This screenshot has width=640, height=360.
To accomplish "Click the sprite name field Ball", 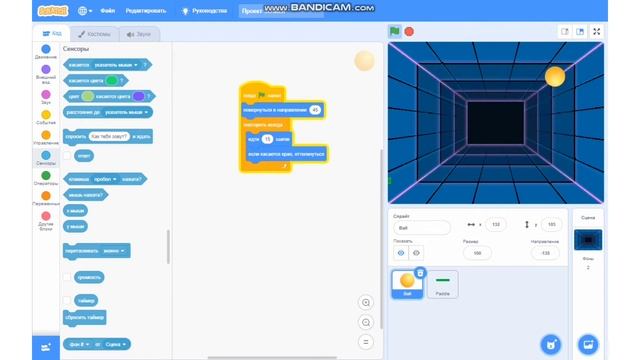I will 422,228.
